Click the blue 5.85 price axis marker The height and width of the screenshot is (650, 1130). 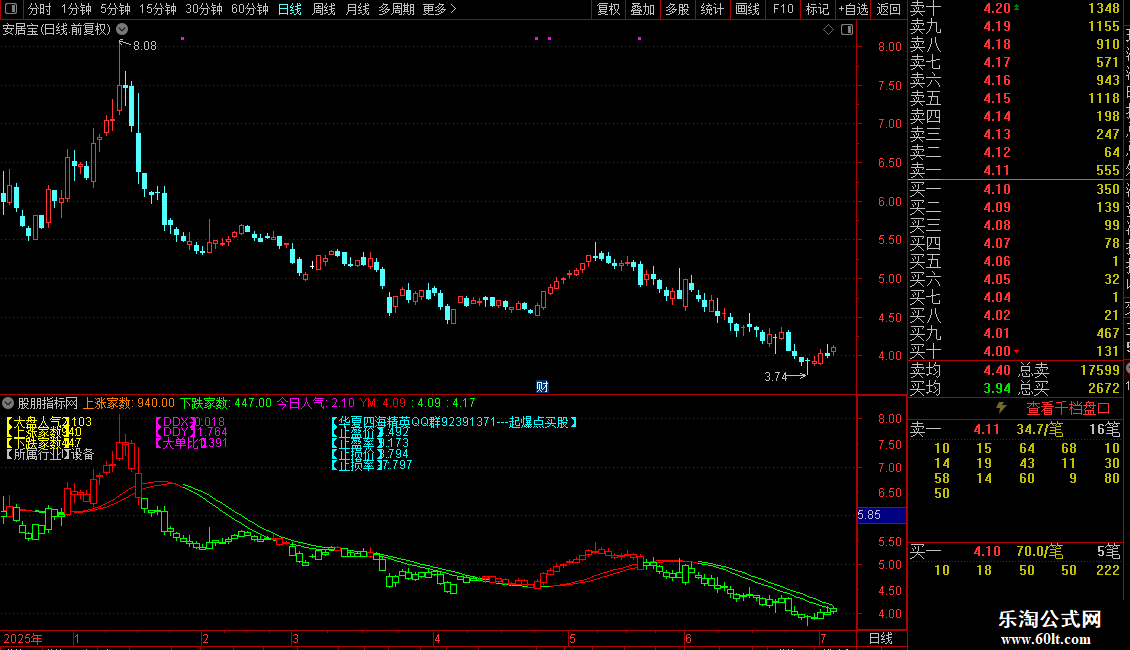pyautogui.click(x=881, y=515)
